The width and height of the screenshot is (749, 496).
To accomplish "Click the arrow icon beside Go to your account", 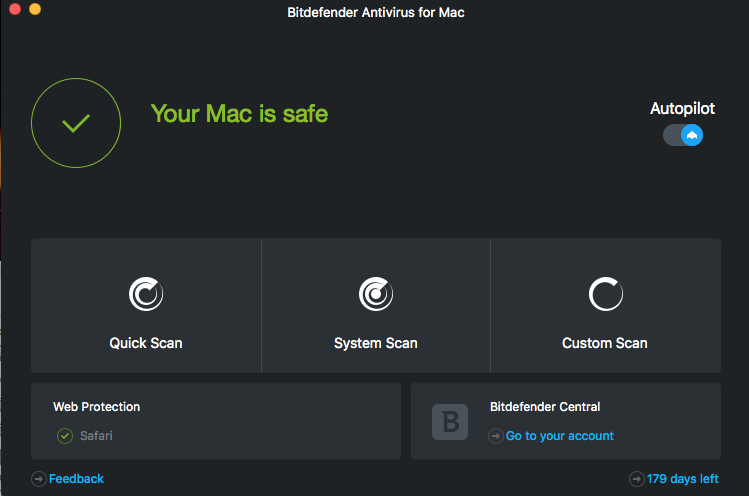I will pos(496,436).
